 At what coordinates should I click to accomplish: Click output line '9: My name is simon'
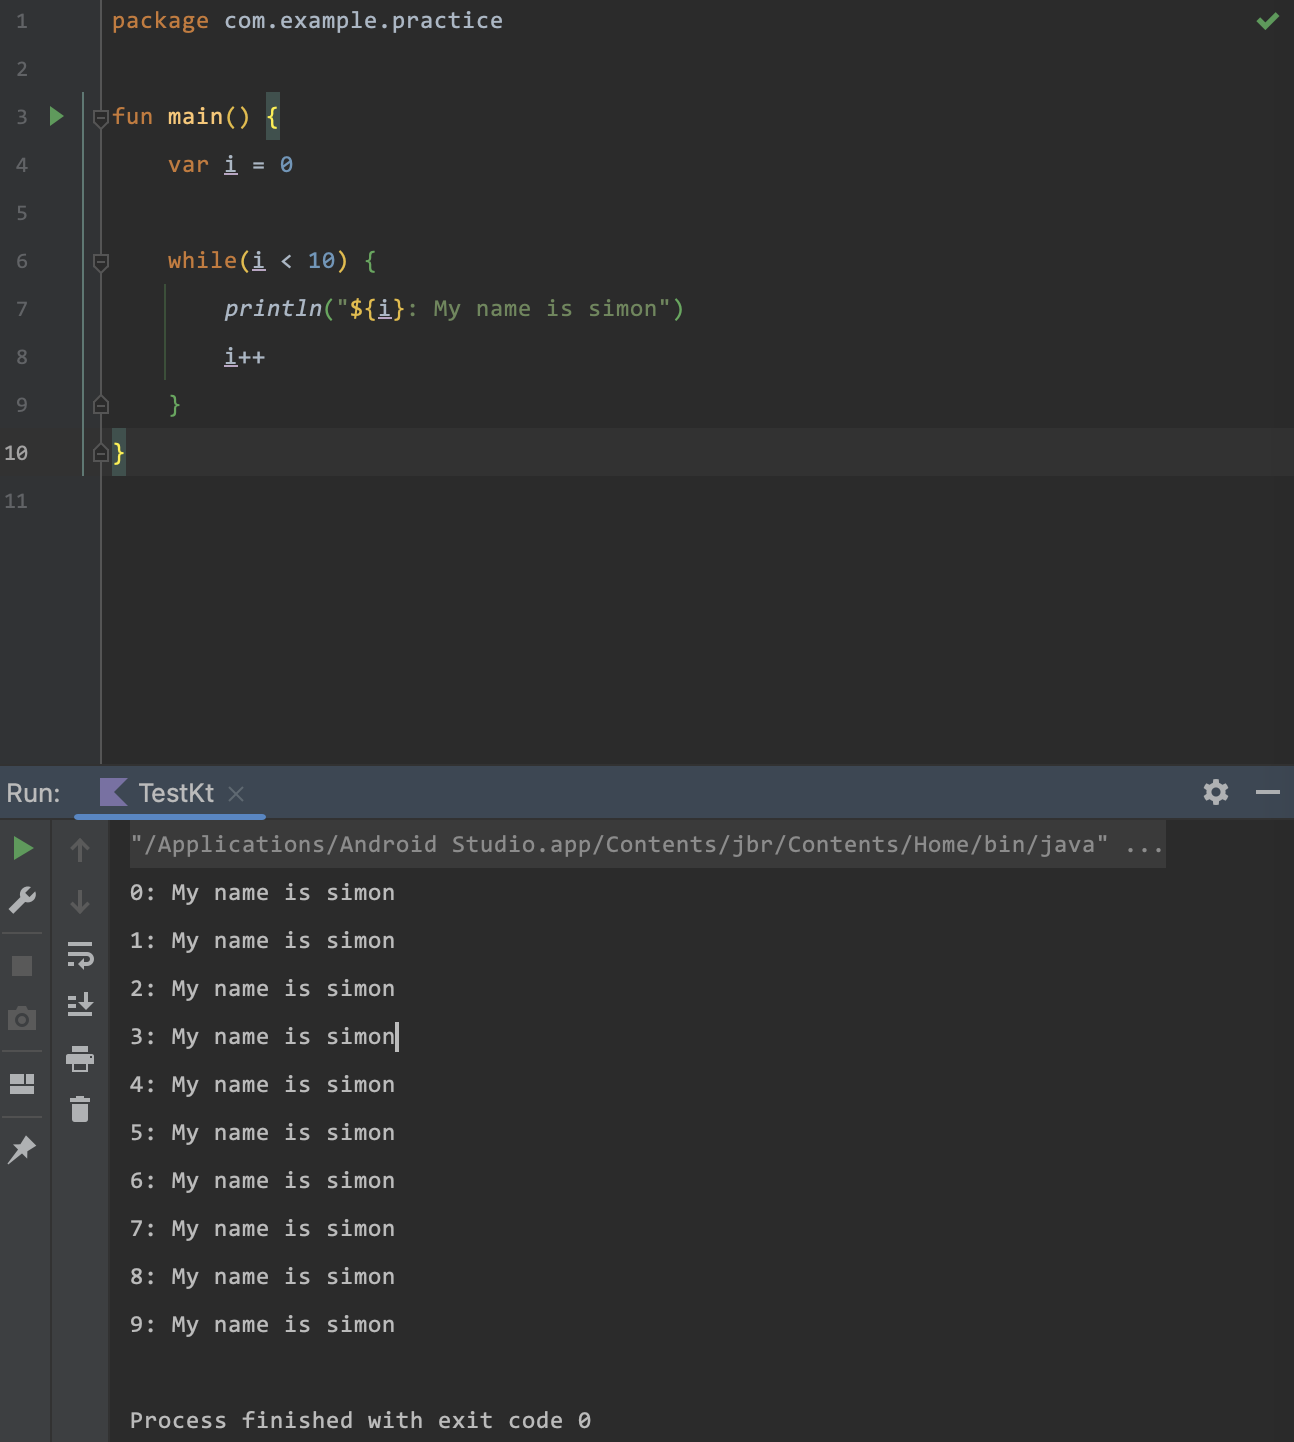[x=262, y=1325]
